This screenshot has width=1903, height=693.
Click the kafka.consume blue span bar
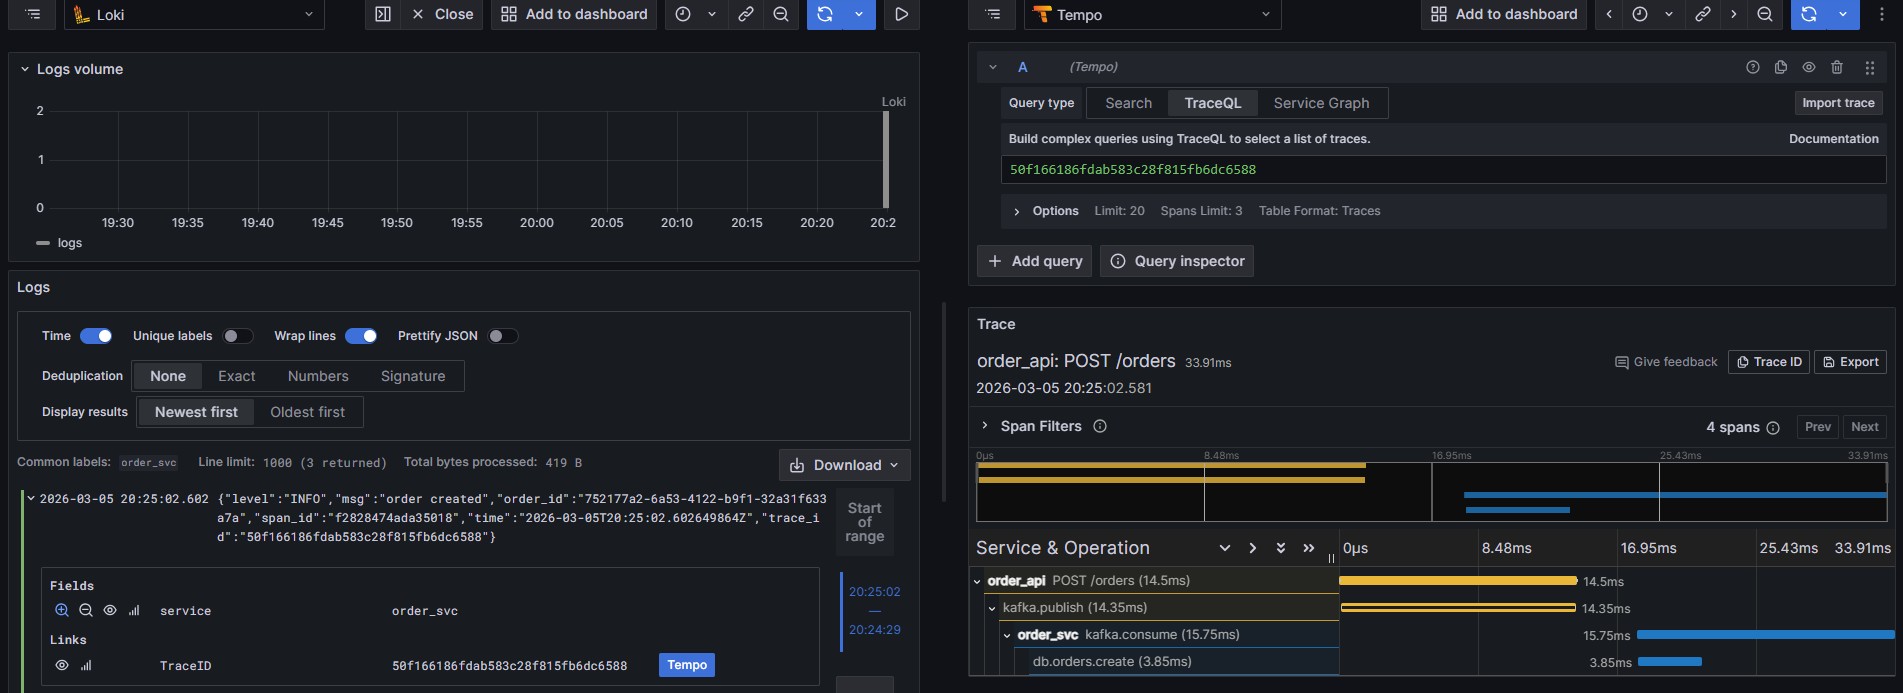pos(1765,634)
